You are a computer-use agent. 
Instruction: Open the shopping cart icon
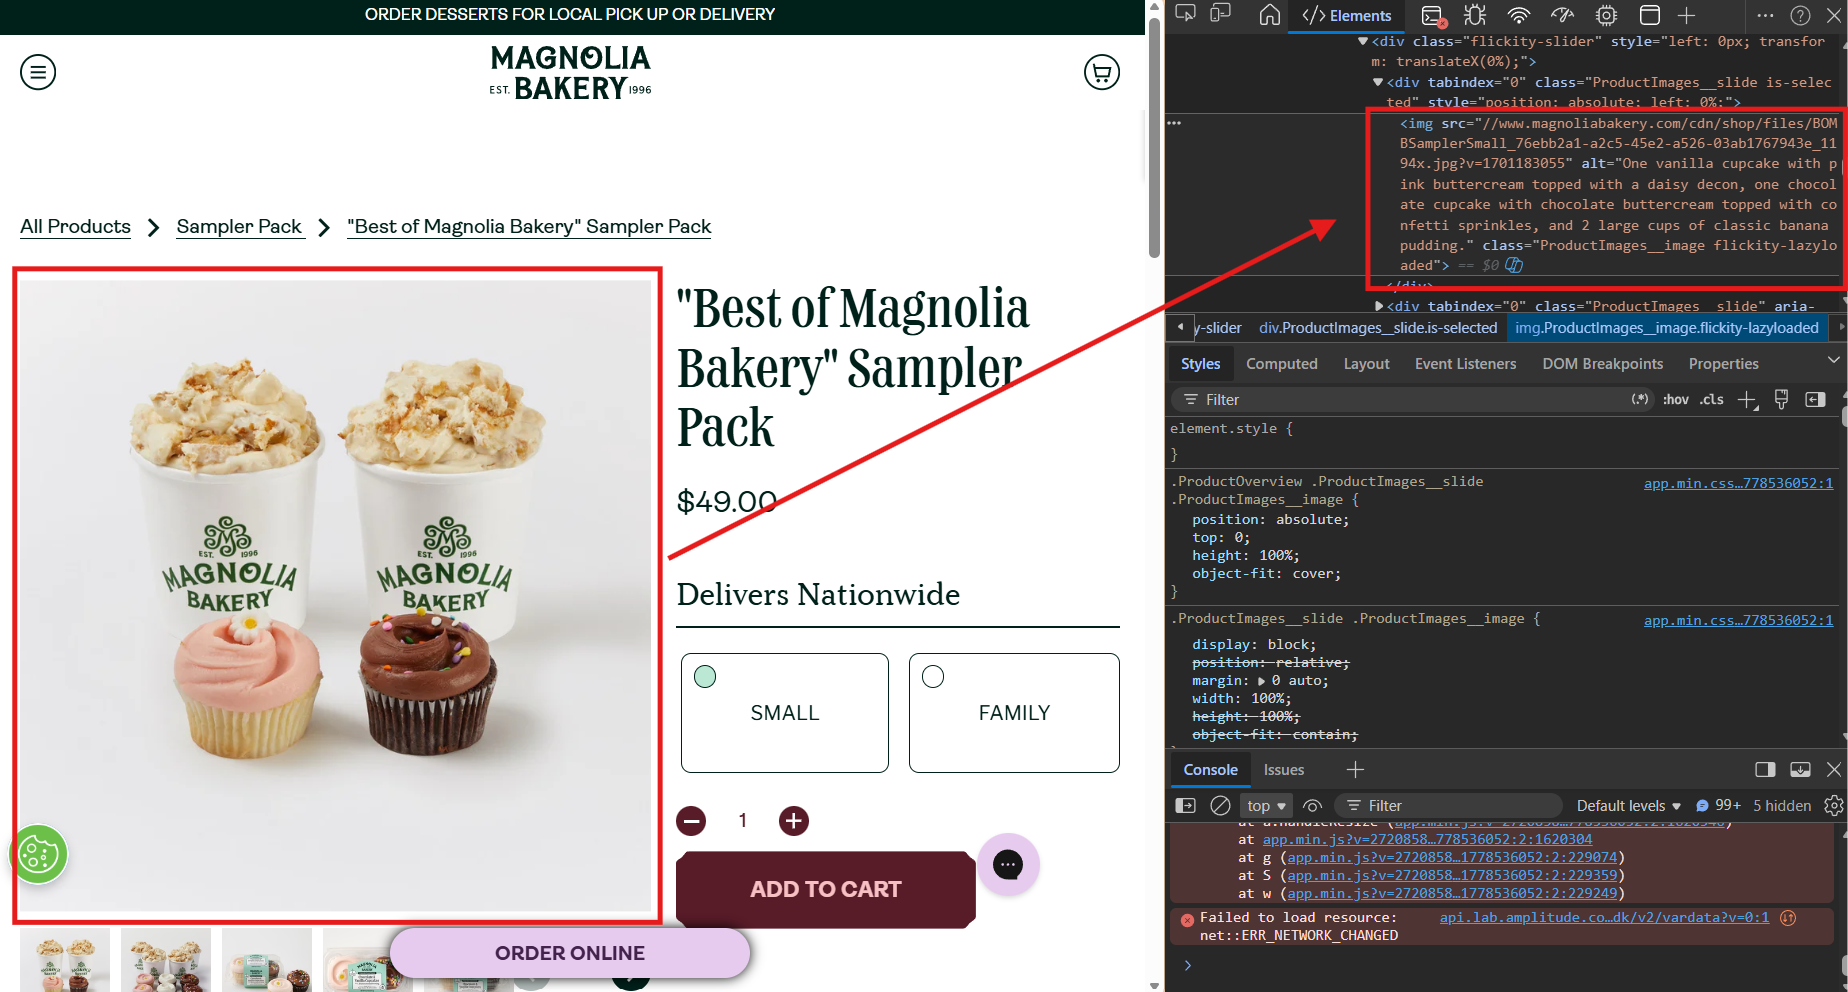point(1102,72)
